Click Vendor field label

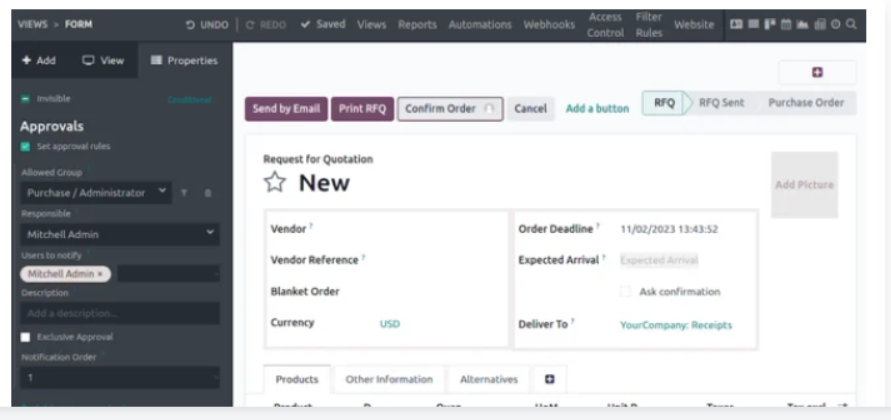click(288, 229)
